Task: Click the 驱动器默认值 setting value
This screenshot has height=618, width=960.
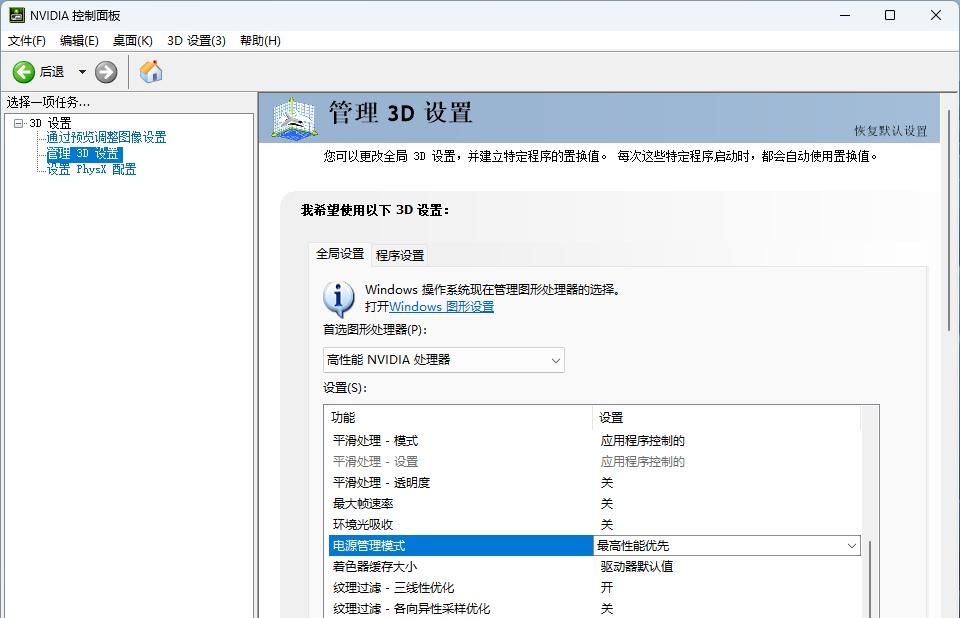Action: point(637,567)
